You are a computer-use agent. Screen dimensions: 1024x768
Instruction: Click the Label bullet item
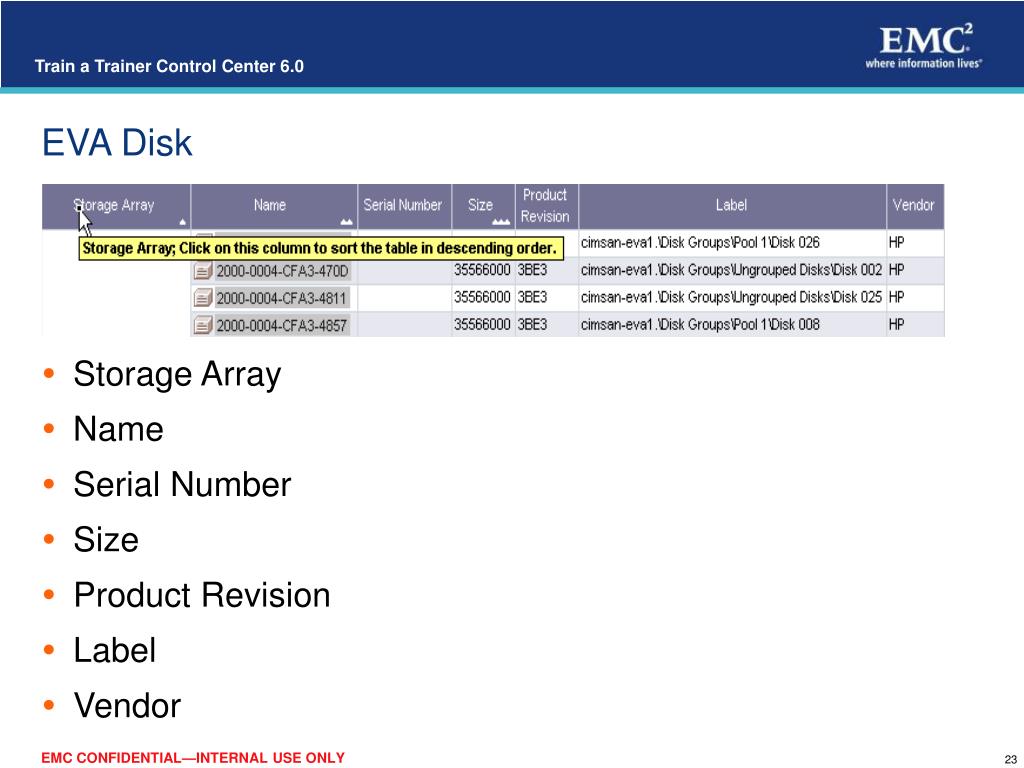(x=114, y=650)
